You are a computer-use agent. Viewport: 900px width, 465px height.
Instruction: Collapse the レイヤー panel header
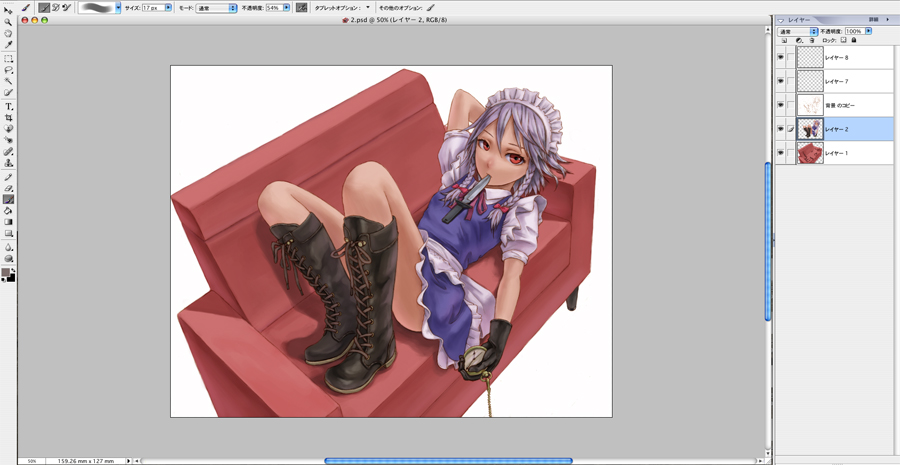[x=781, y=20]
